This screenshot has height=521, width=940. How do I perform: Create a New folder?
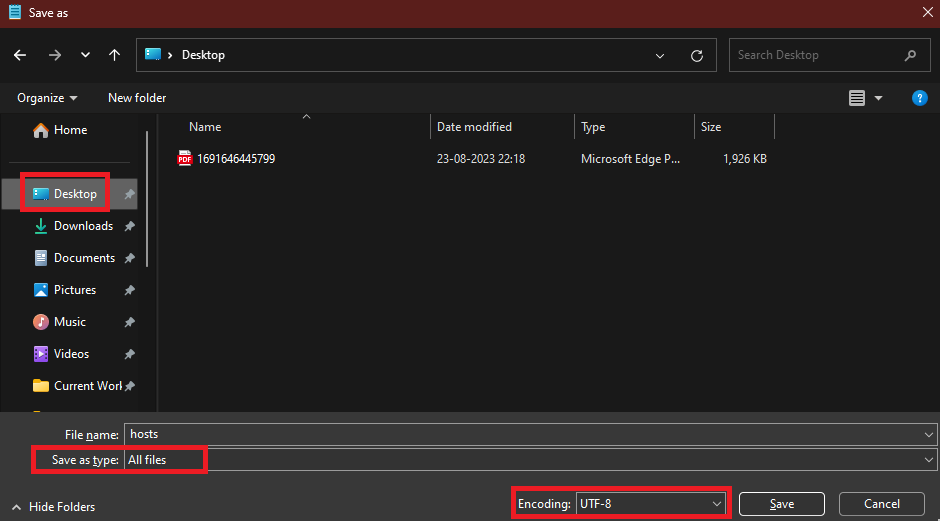tap(137, 98)
